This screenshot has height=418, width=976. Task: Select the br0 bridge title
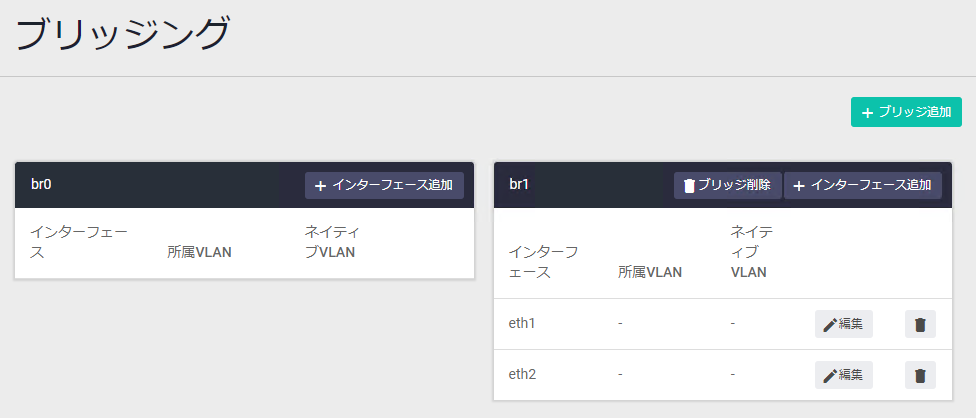click(x=41, y=185)
